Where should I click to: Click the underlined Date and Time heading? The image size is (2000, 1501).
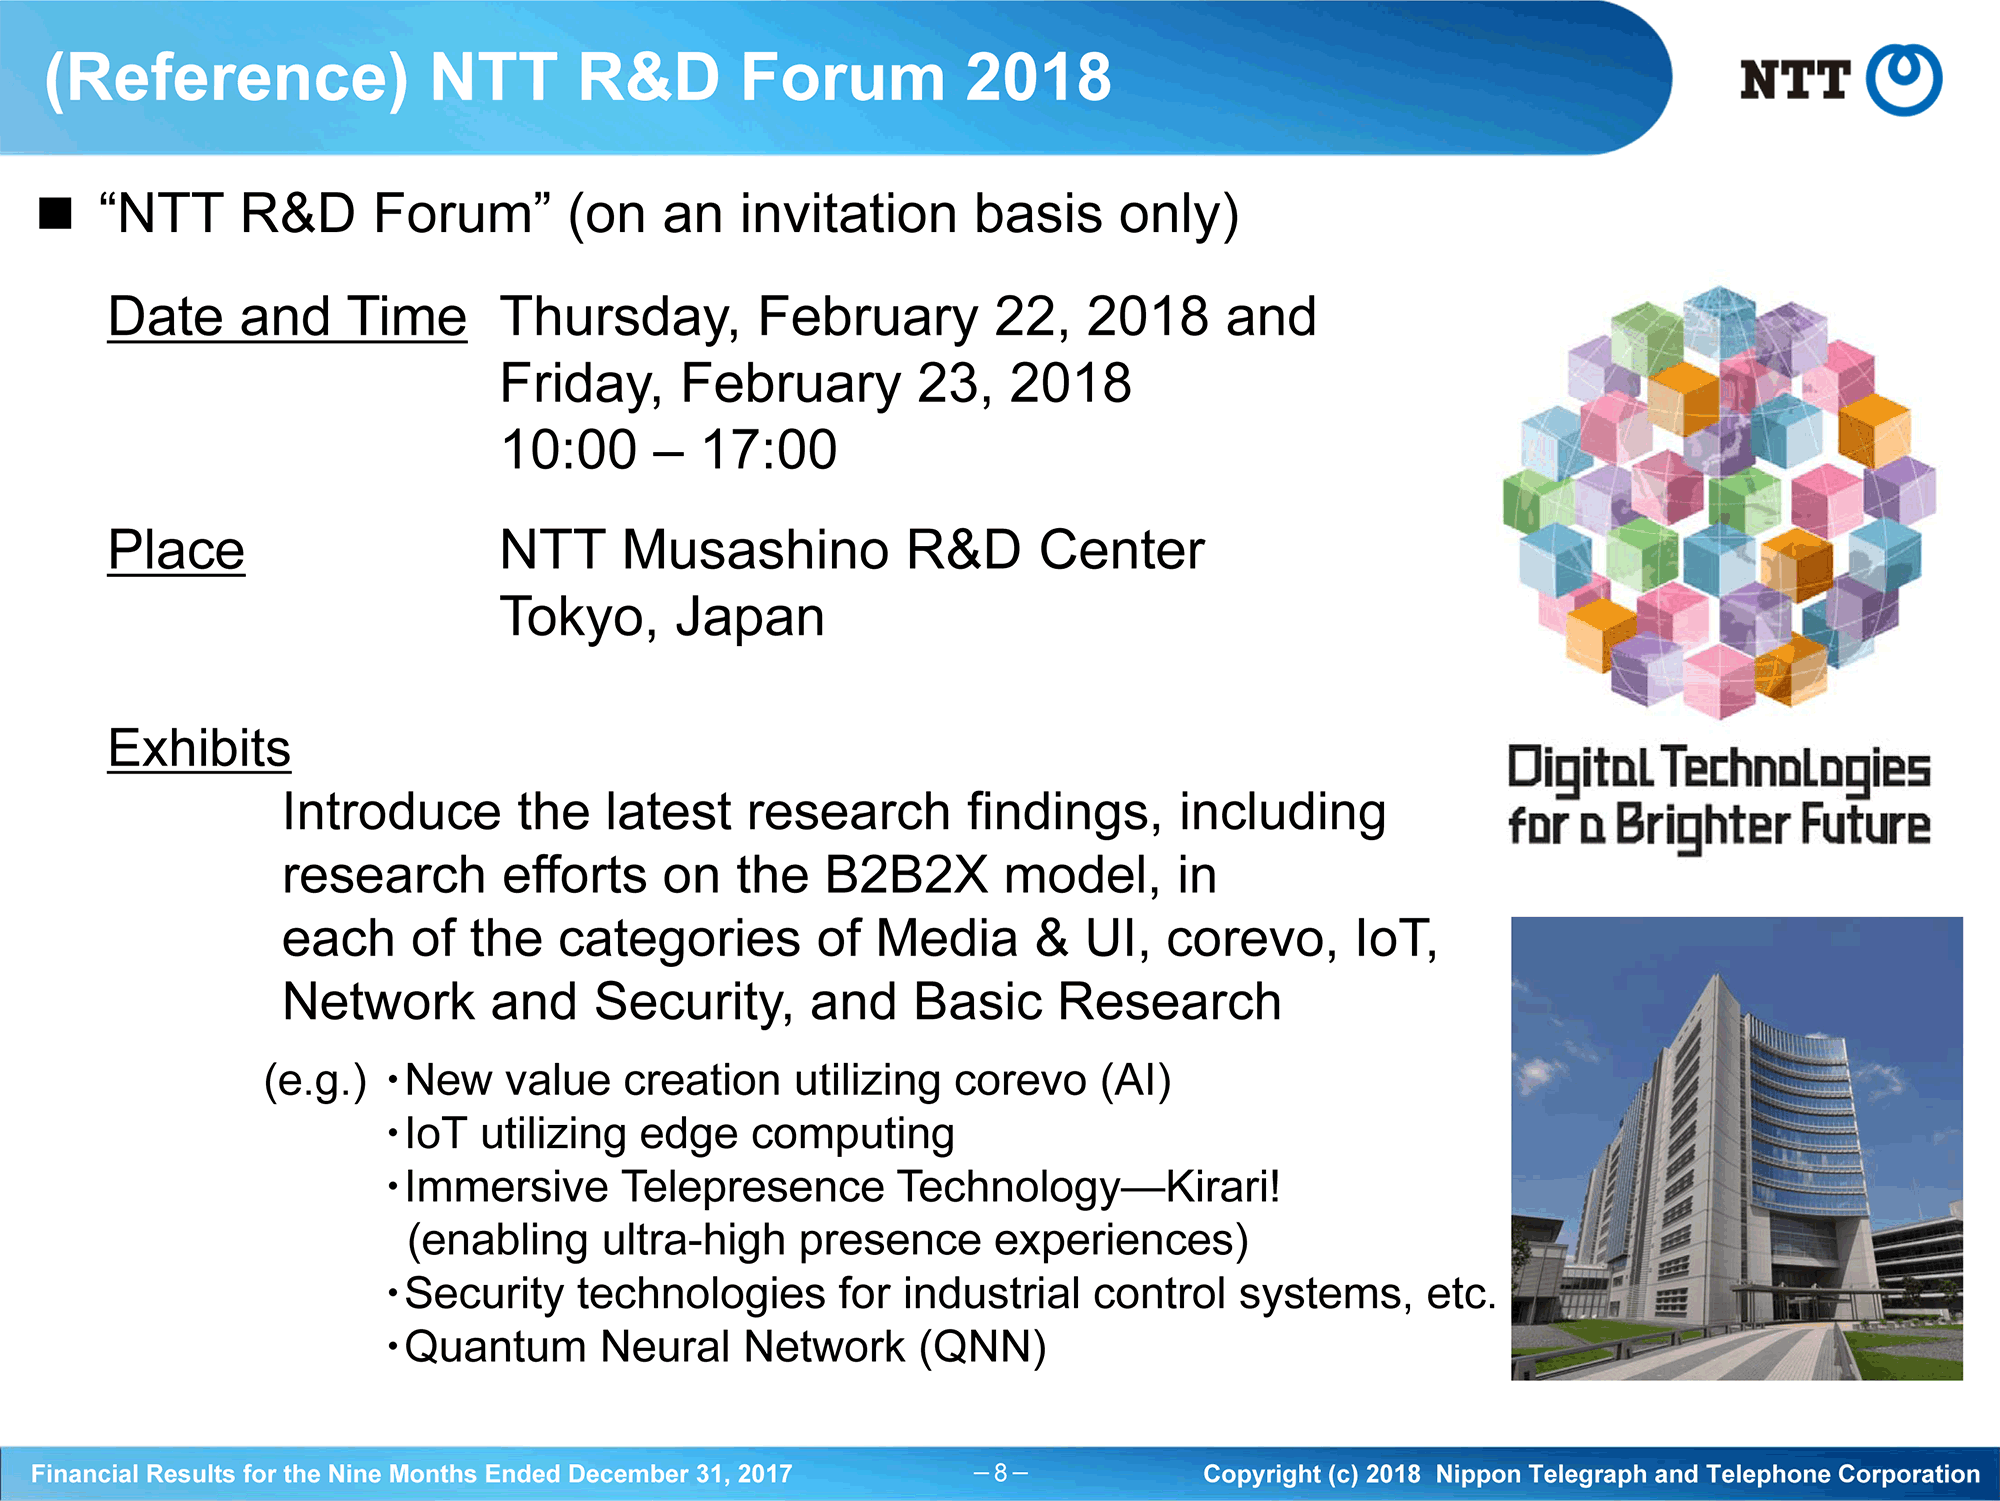coord(287,318)
